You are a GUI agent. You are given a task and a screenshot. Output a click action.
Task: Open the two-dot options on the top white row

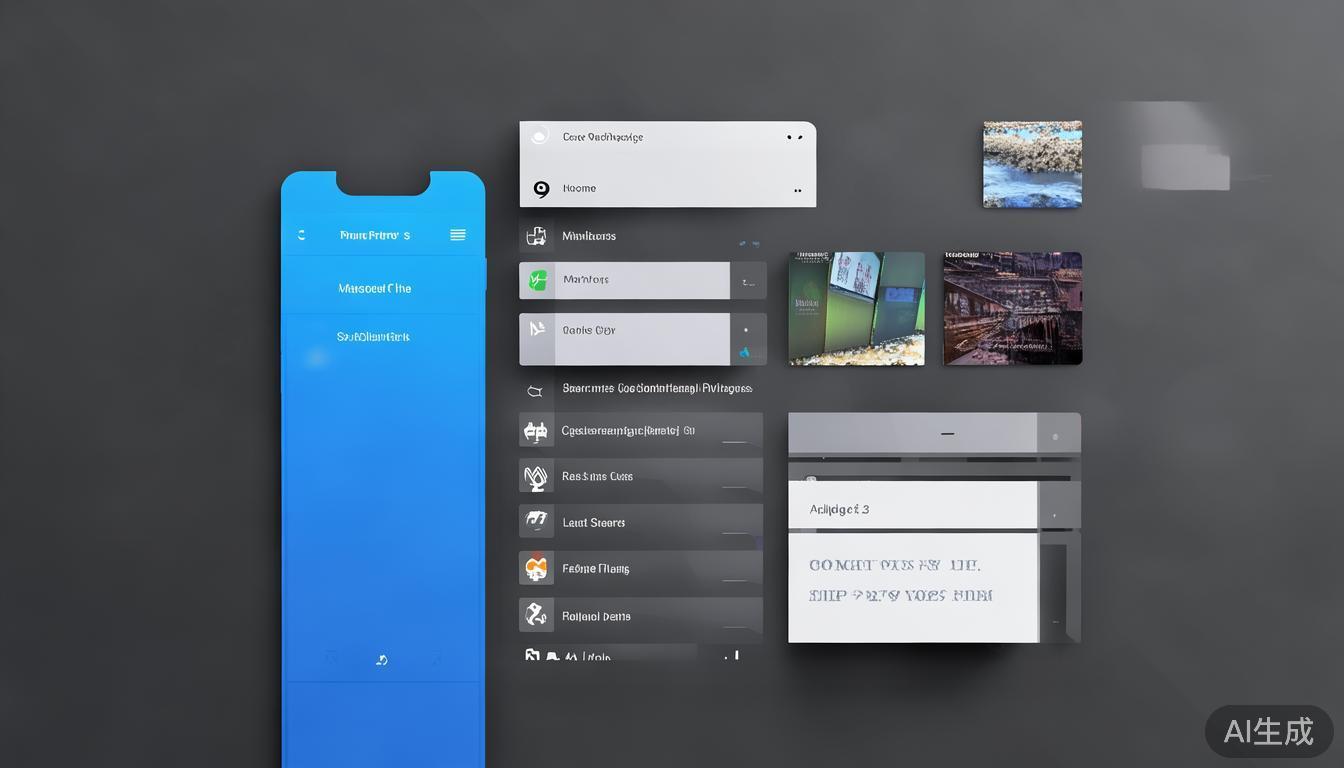tap(794, 137)
